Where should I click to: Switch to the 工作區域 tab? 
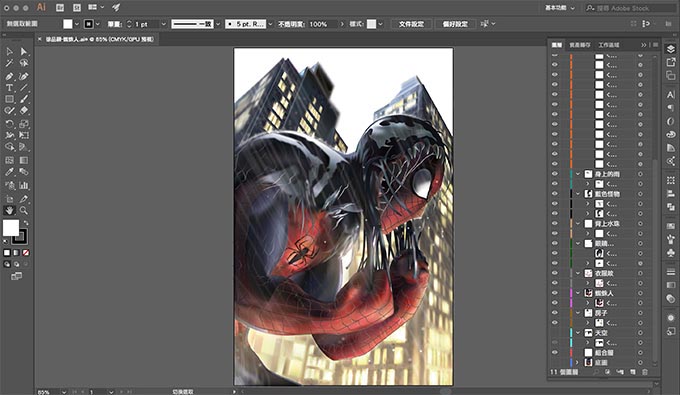608,45
